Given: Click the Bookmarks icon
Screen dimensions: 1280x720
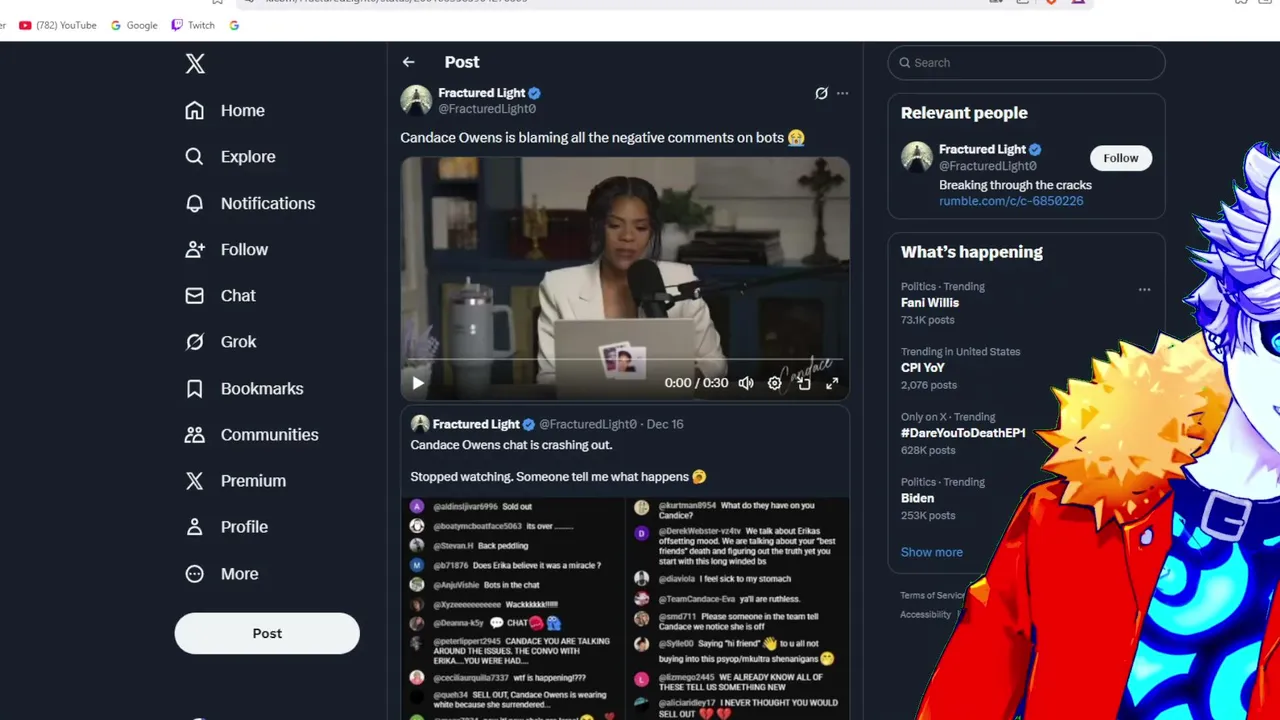Looking at the screenshot, I should point(195,388).
